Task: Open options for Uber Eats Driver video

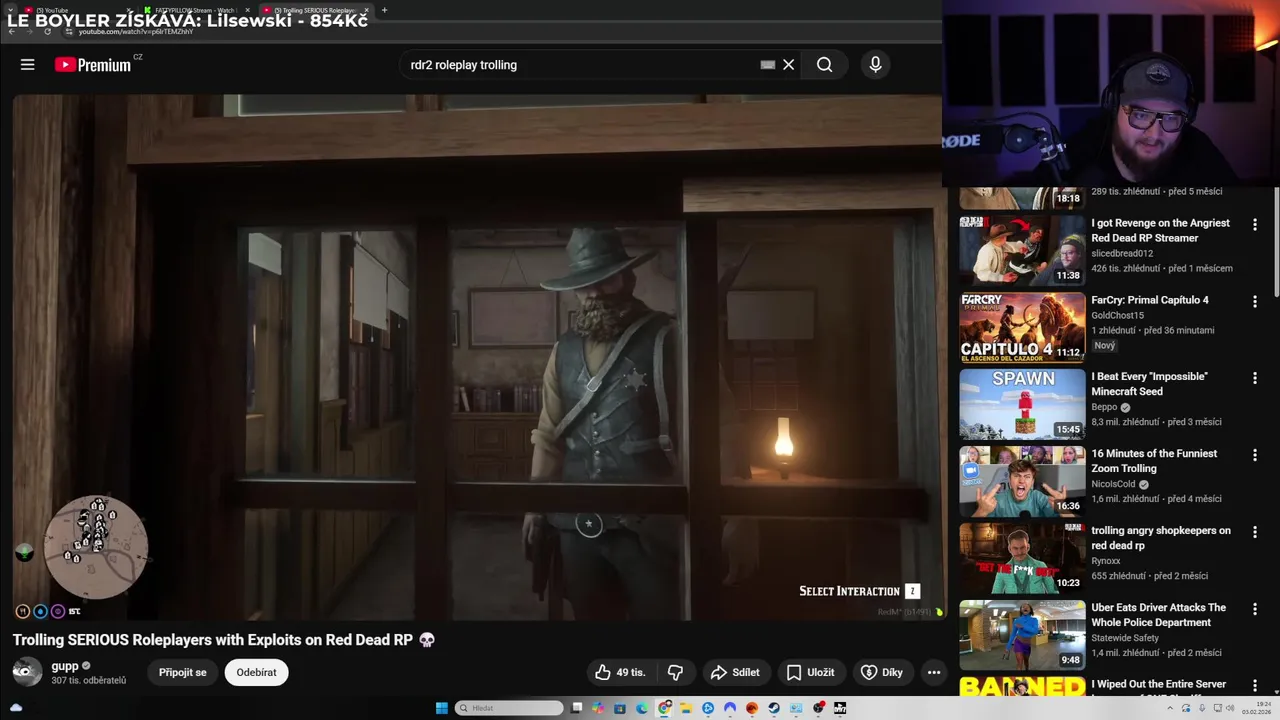Action: (x=1254, y=609)
